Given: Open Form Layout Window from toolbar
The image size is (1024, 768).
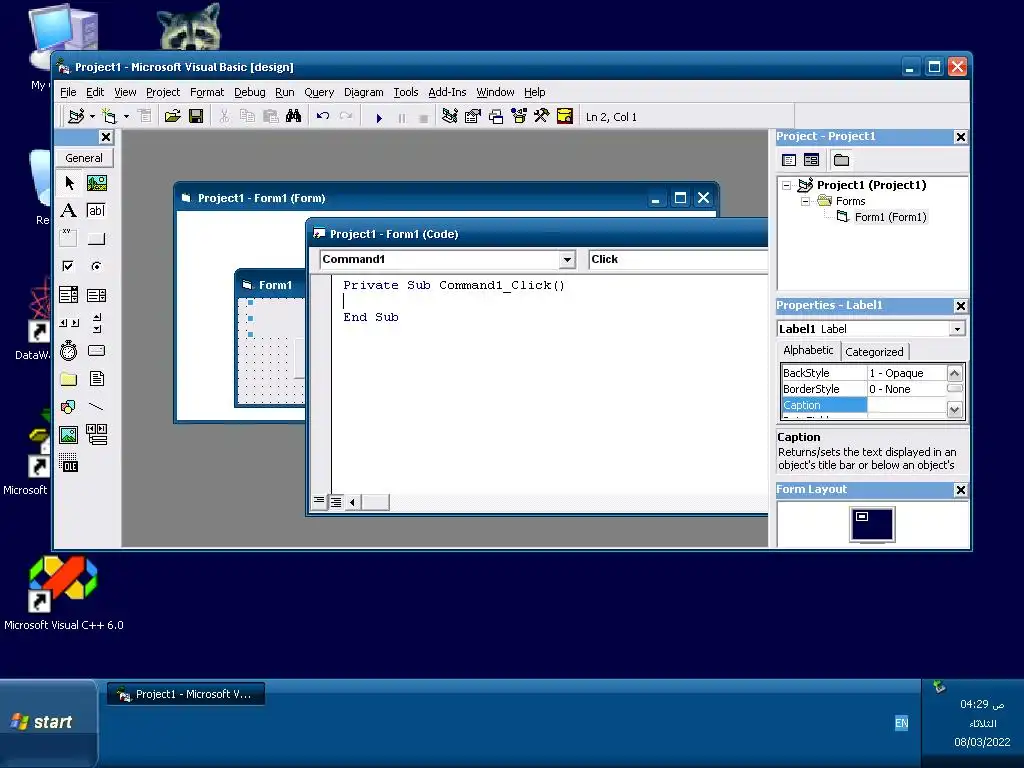Looking at the screenshot, I should click(x=496, y=116).
